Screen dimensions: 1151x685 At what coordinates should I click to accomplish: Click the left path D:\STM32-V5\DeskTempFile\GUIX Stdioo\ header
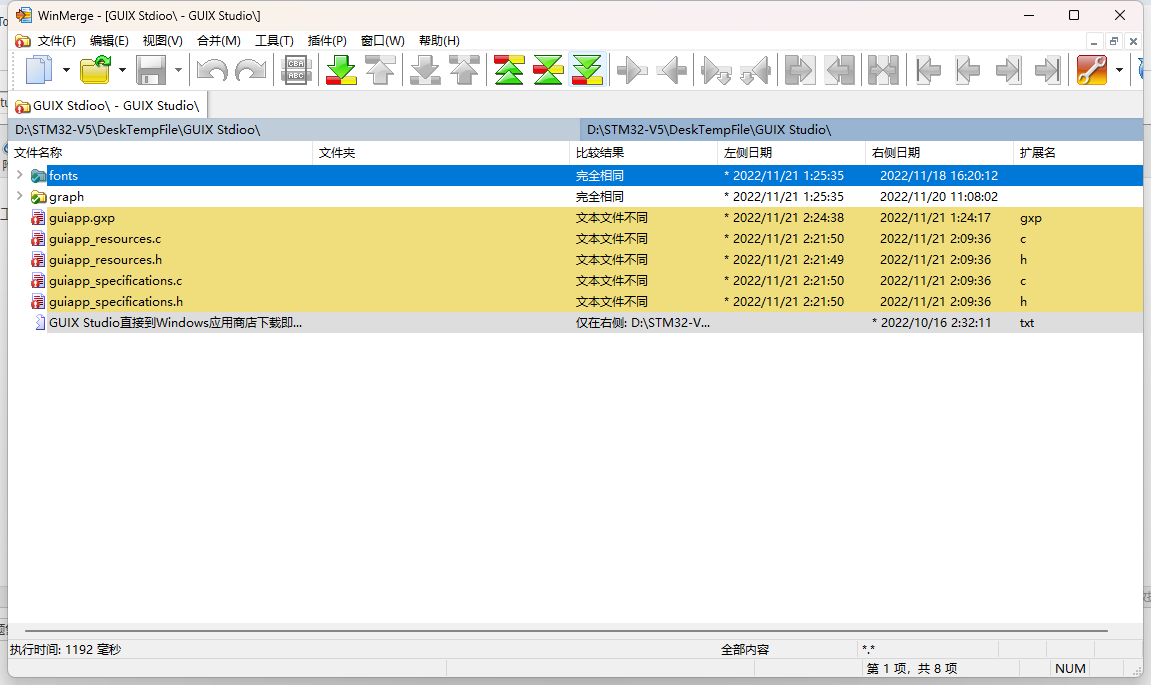click(294, 130)
